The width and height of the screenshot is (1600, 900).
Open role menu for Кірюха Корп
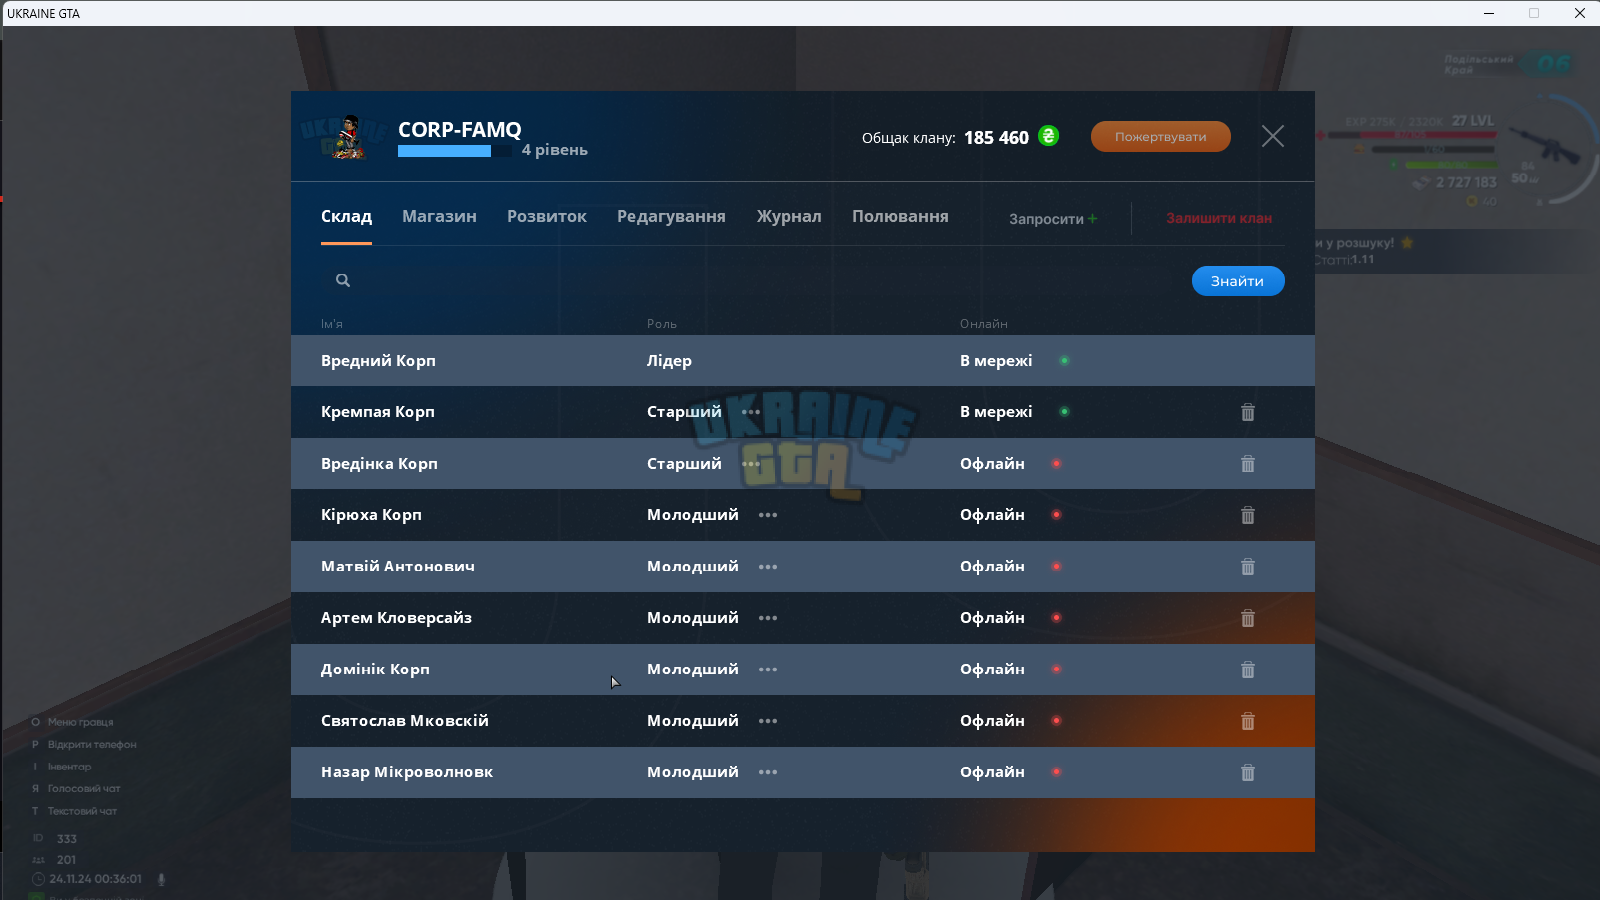point(768,515)
